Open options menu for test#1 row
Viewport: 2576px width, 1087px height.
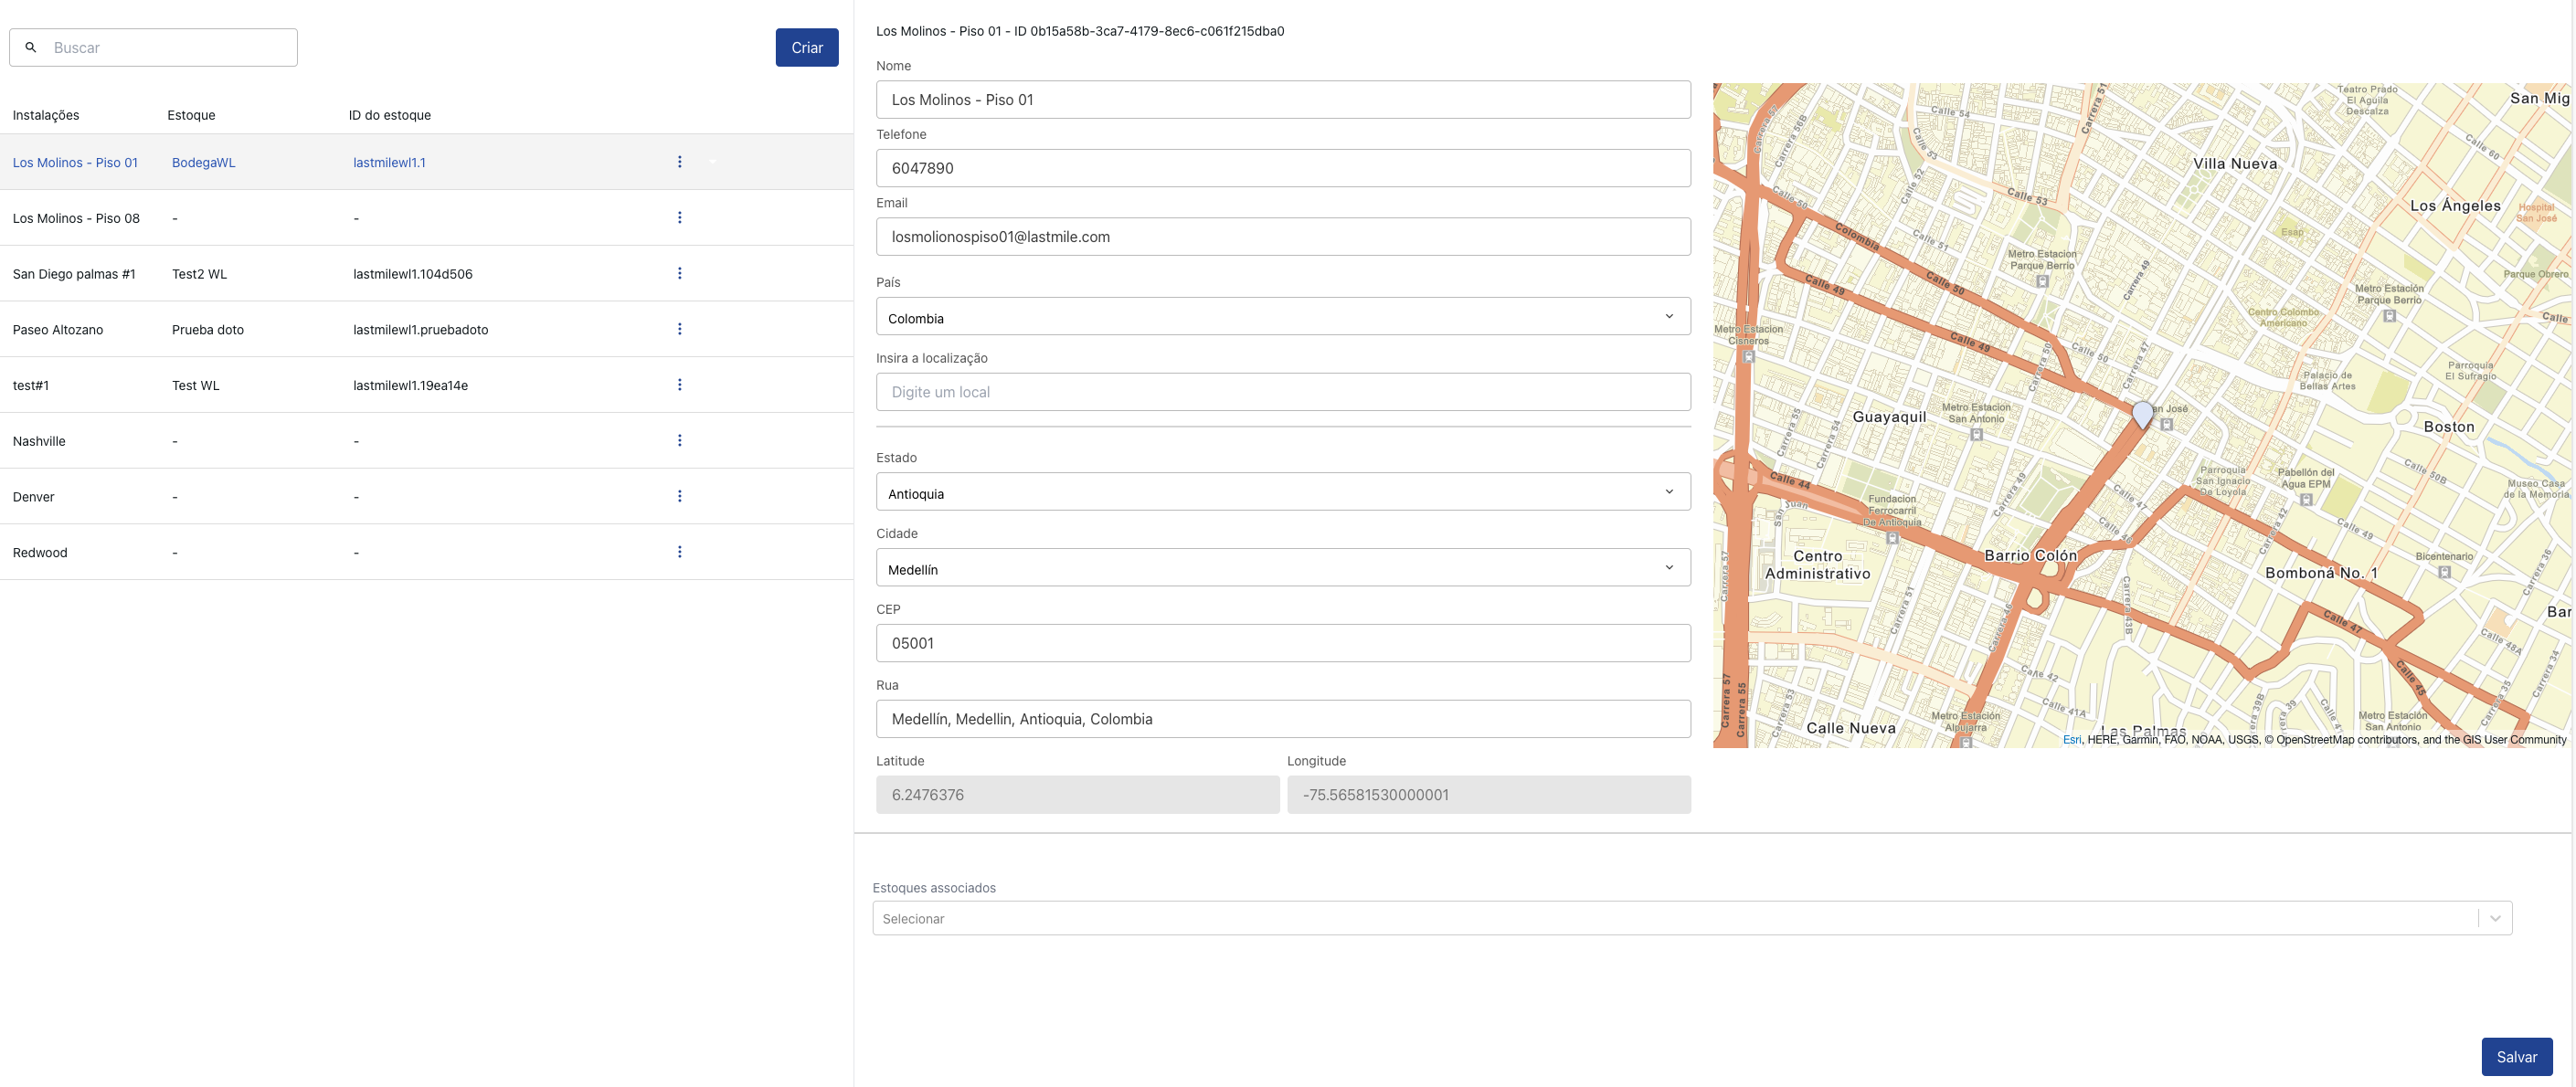(x=680, y=385)
